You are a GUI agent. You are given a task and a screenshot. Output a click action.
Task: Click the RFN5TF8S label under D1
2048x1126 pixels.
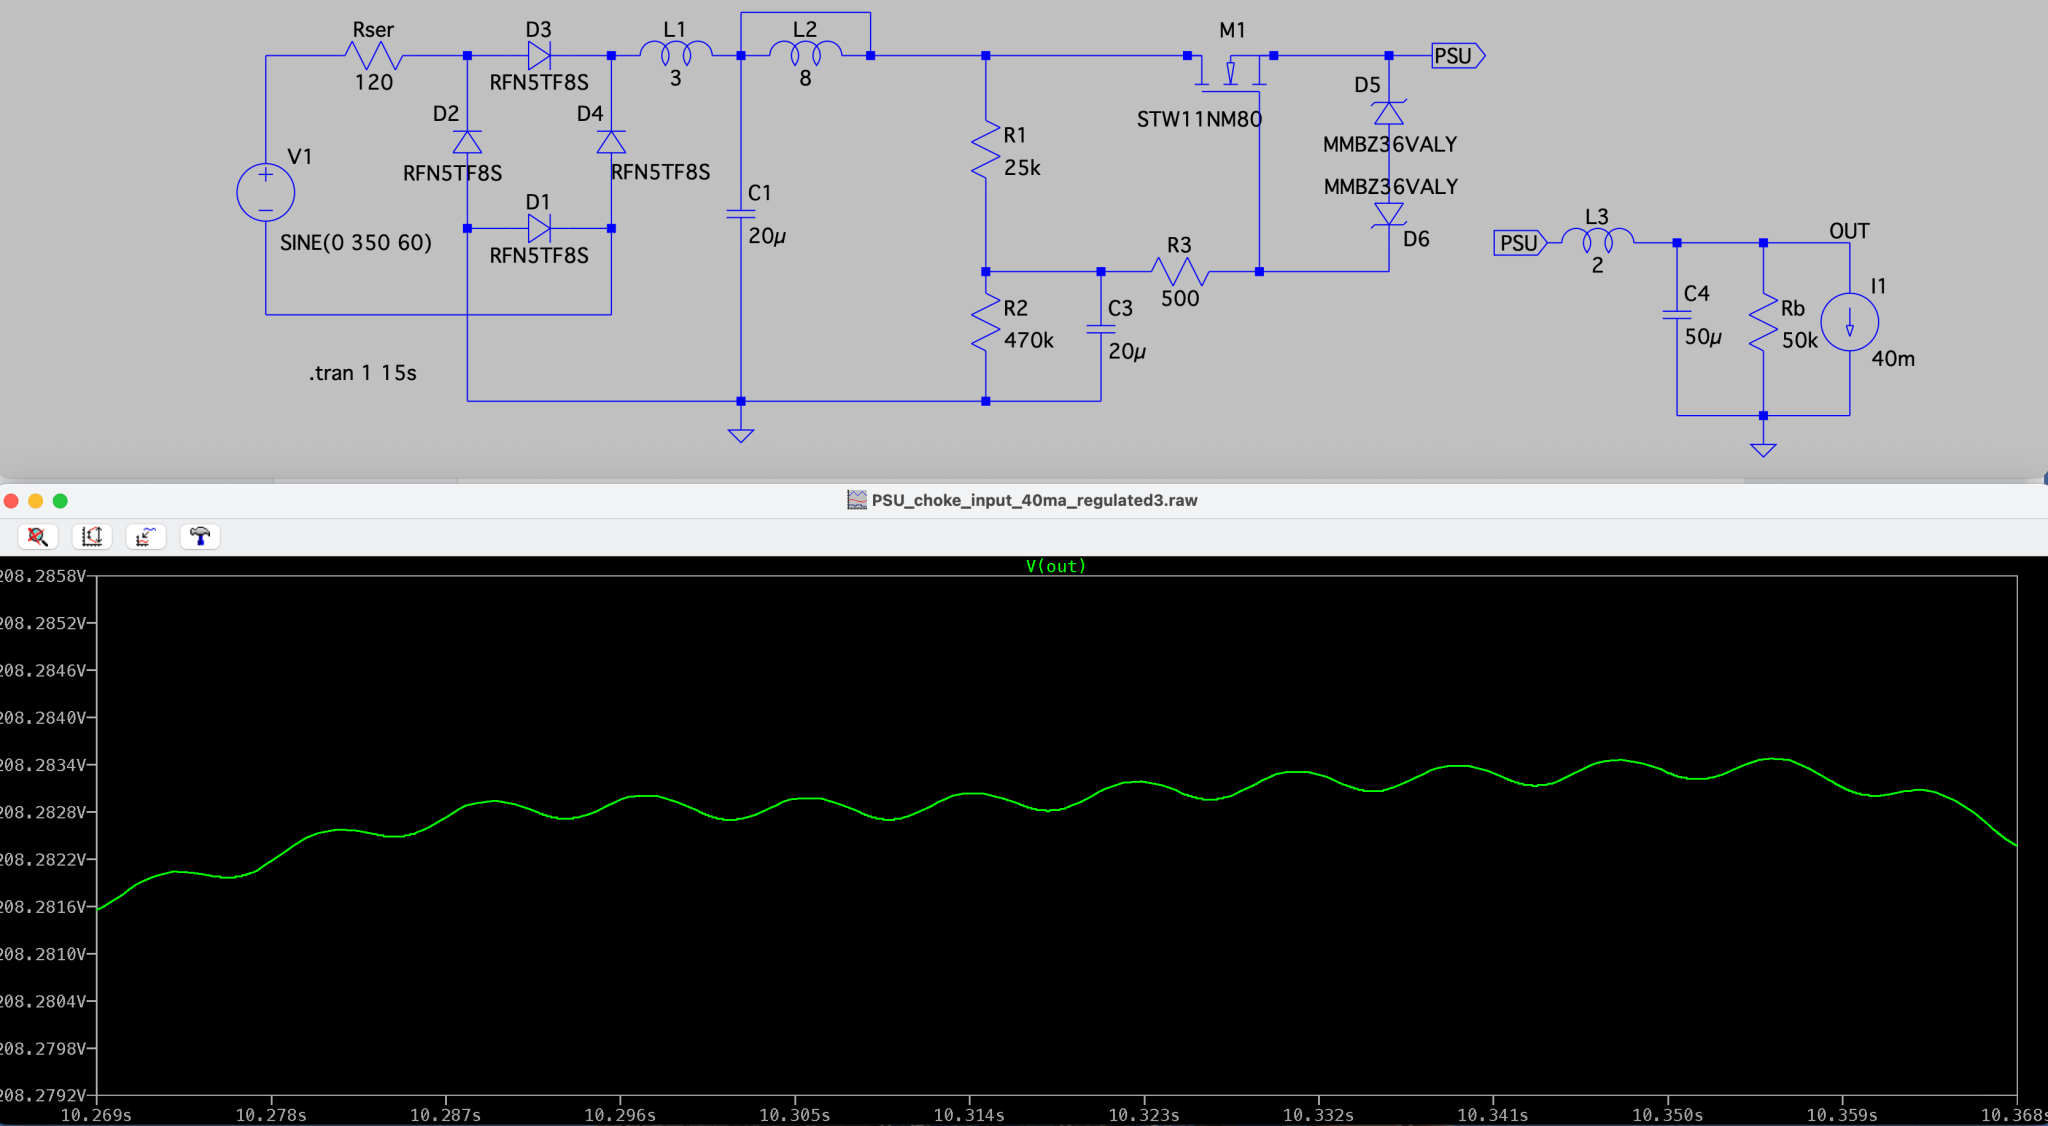(x=539, y=256)
